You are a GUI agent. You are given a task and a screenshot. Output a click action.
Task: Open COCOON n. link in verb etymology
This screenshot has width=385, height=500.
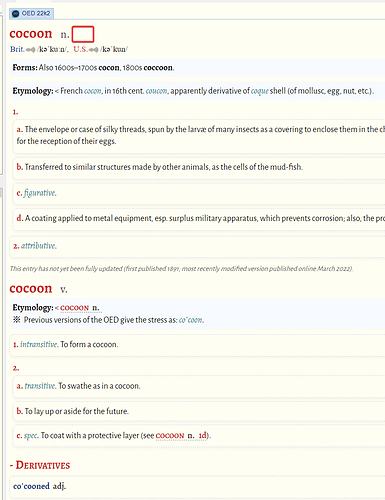click(x=80, y=308)
